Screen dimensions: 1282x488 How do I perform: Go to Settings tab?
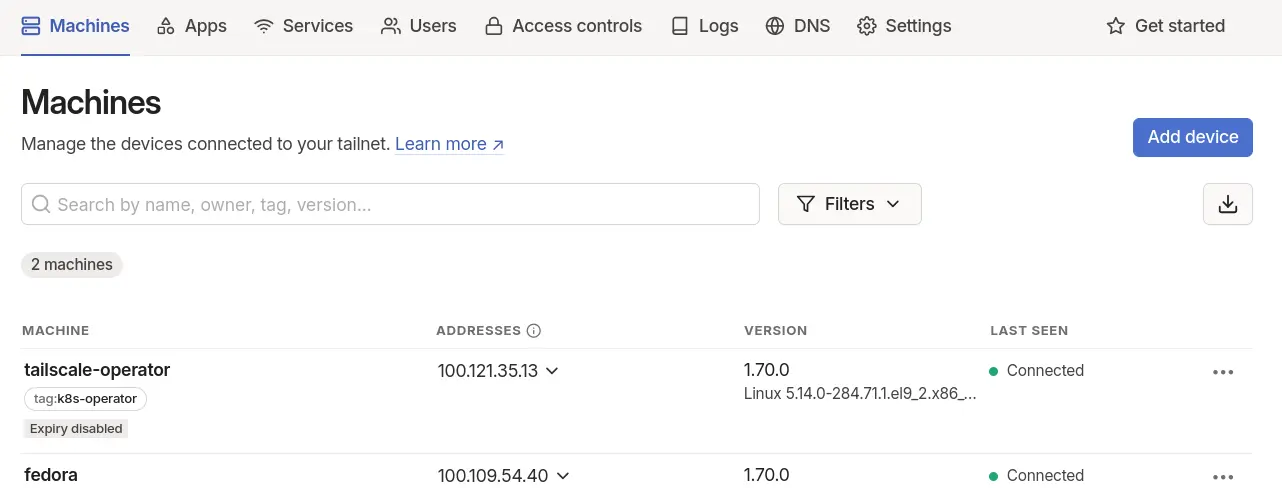coord(904,26)
